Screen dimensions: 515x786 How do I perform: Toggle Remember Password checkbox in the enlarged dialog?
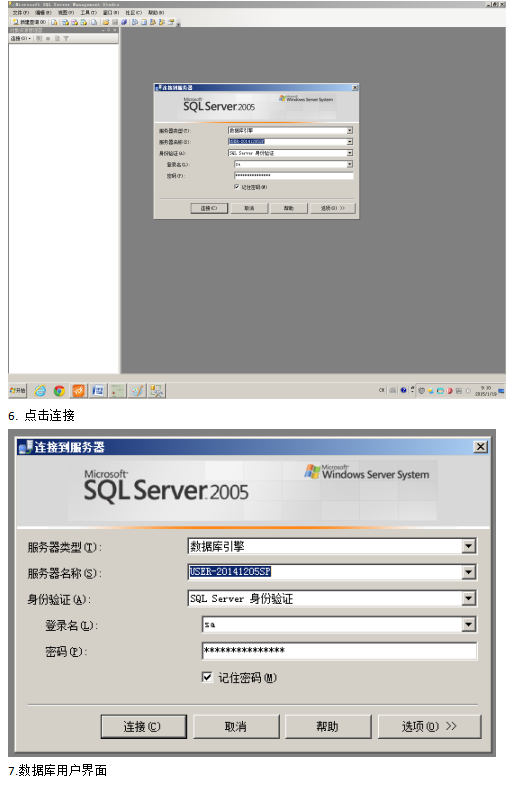pos(207,677)
